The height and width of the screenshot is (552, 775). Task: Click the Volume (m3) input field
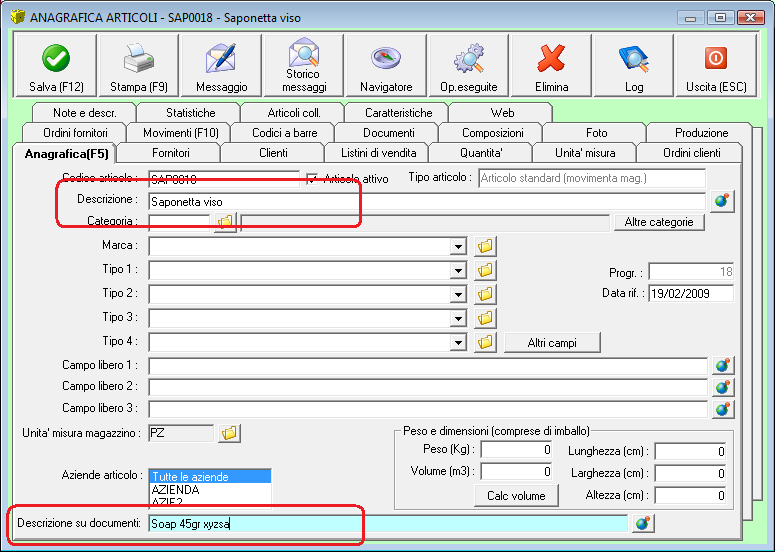point(516,472)
